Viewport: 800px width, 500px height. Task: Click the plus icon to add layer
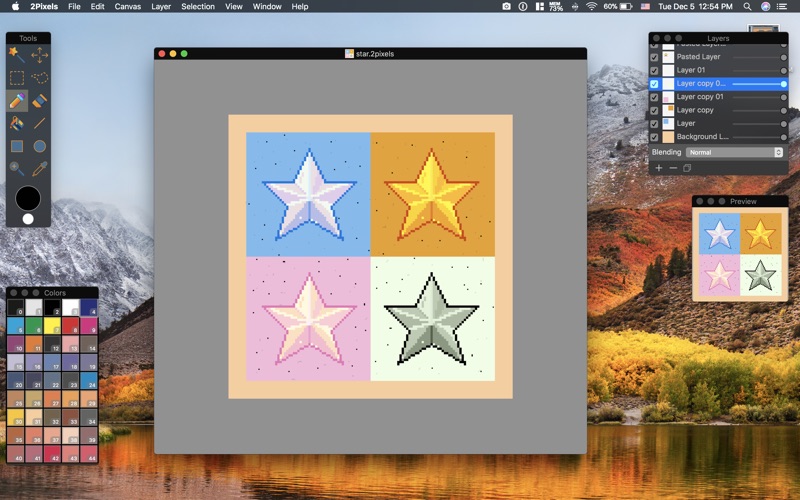pos(659,168)
